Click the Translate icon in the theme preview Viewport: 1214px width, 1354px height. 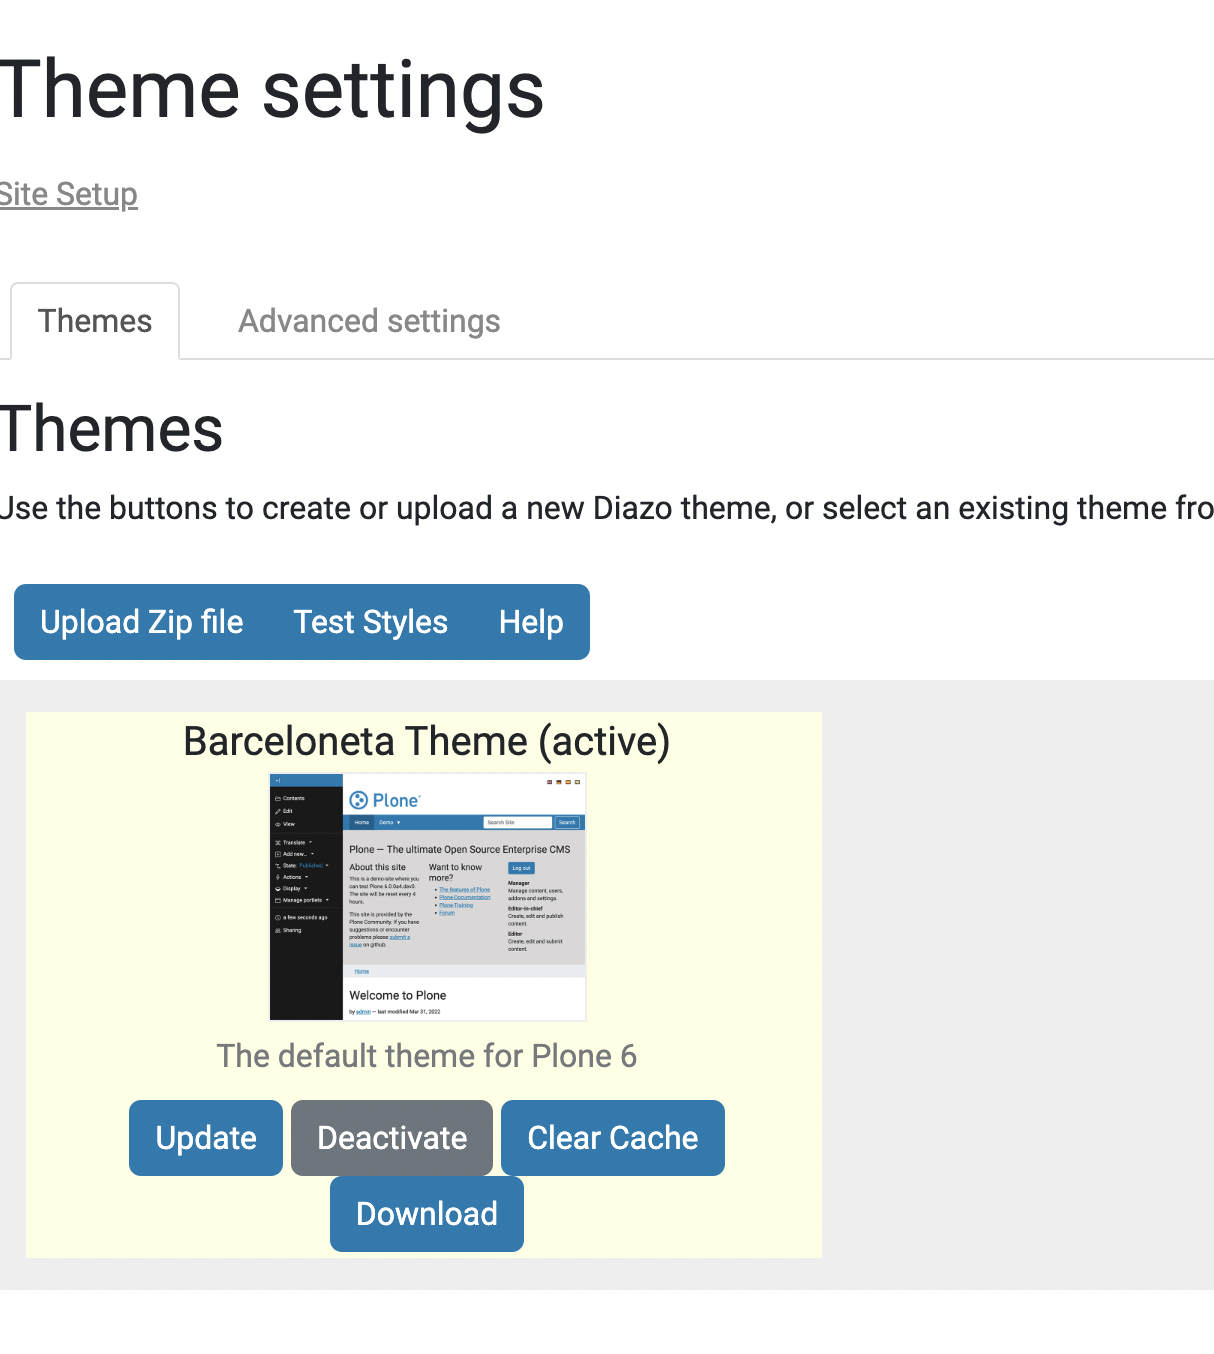coord(277,843)
